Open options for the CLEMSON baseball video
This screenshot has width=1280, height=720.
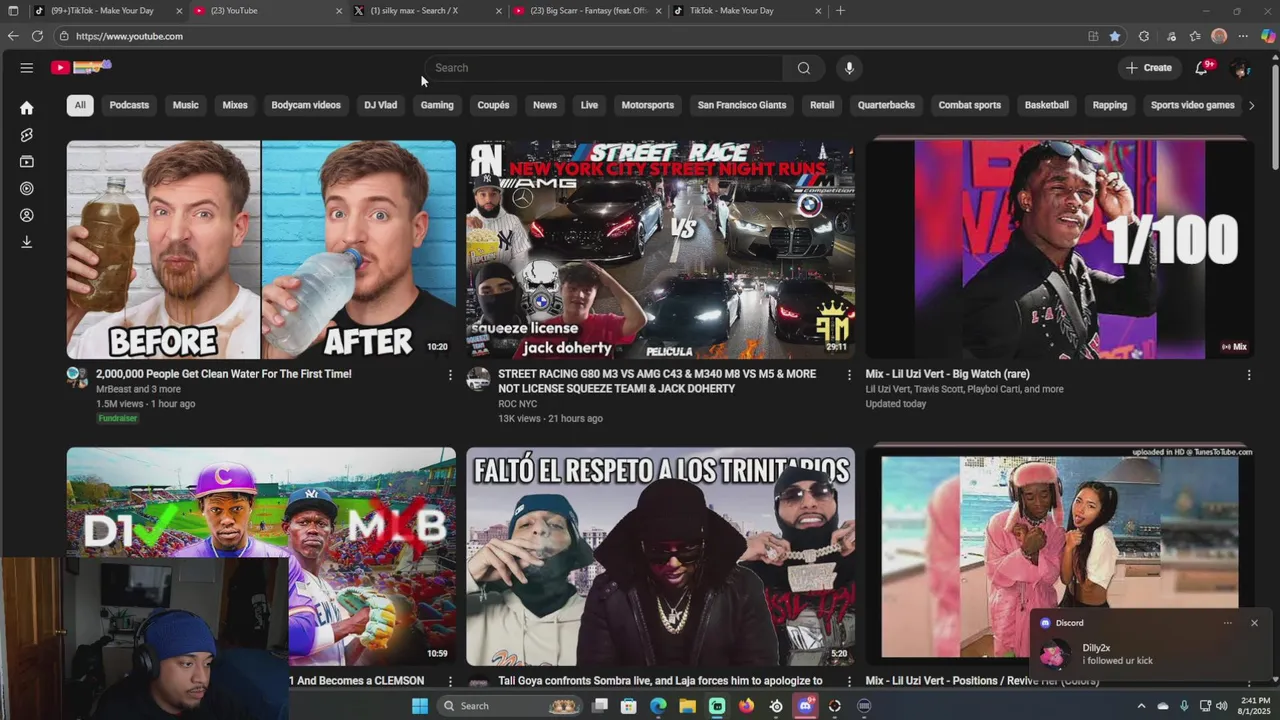point(450,681)
